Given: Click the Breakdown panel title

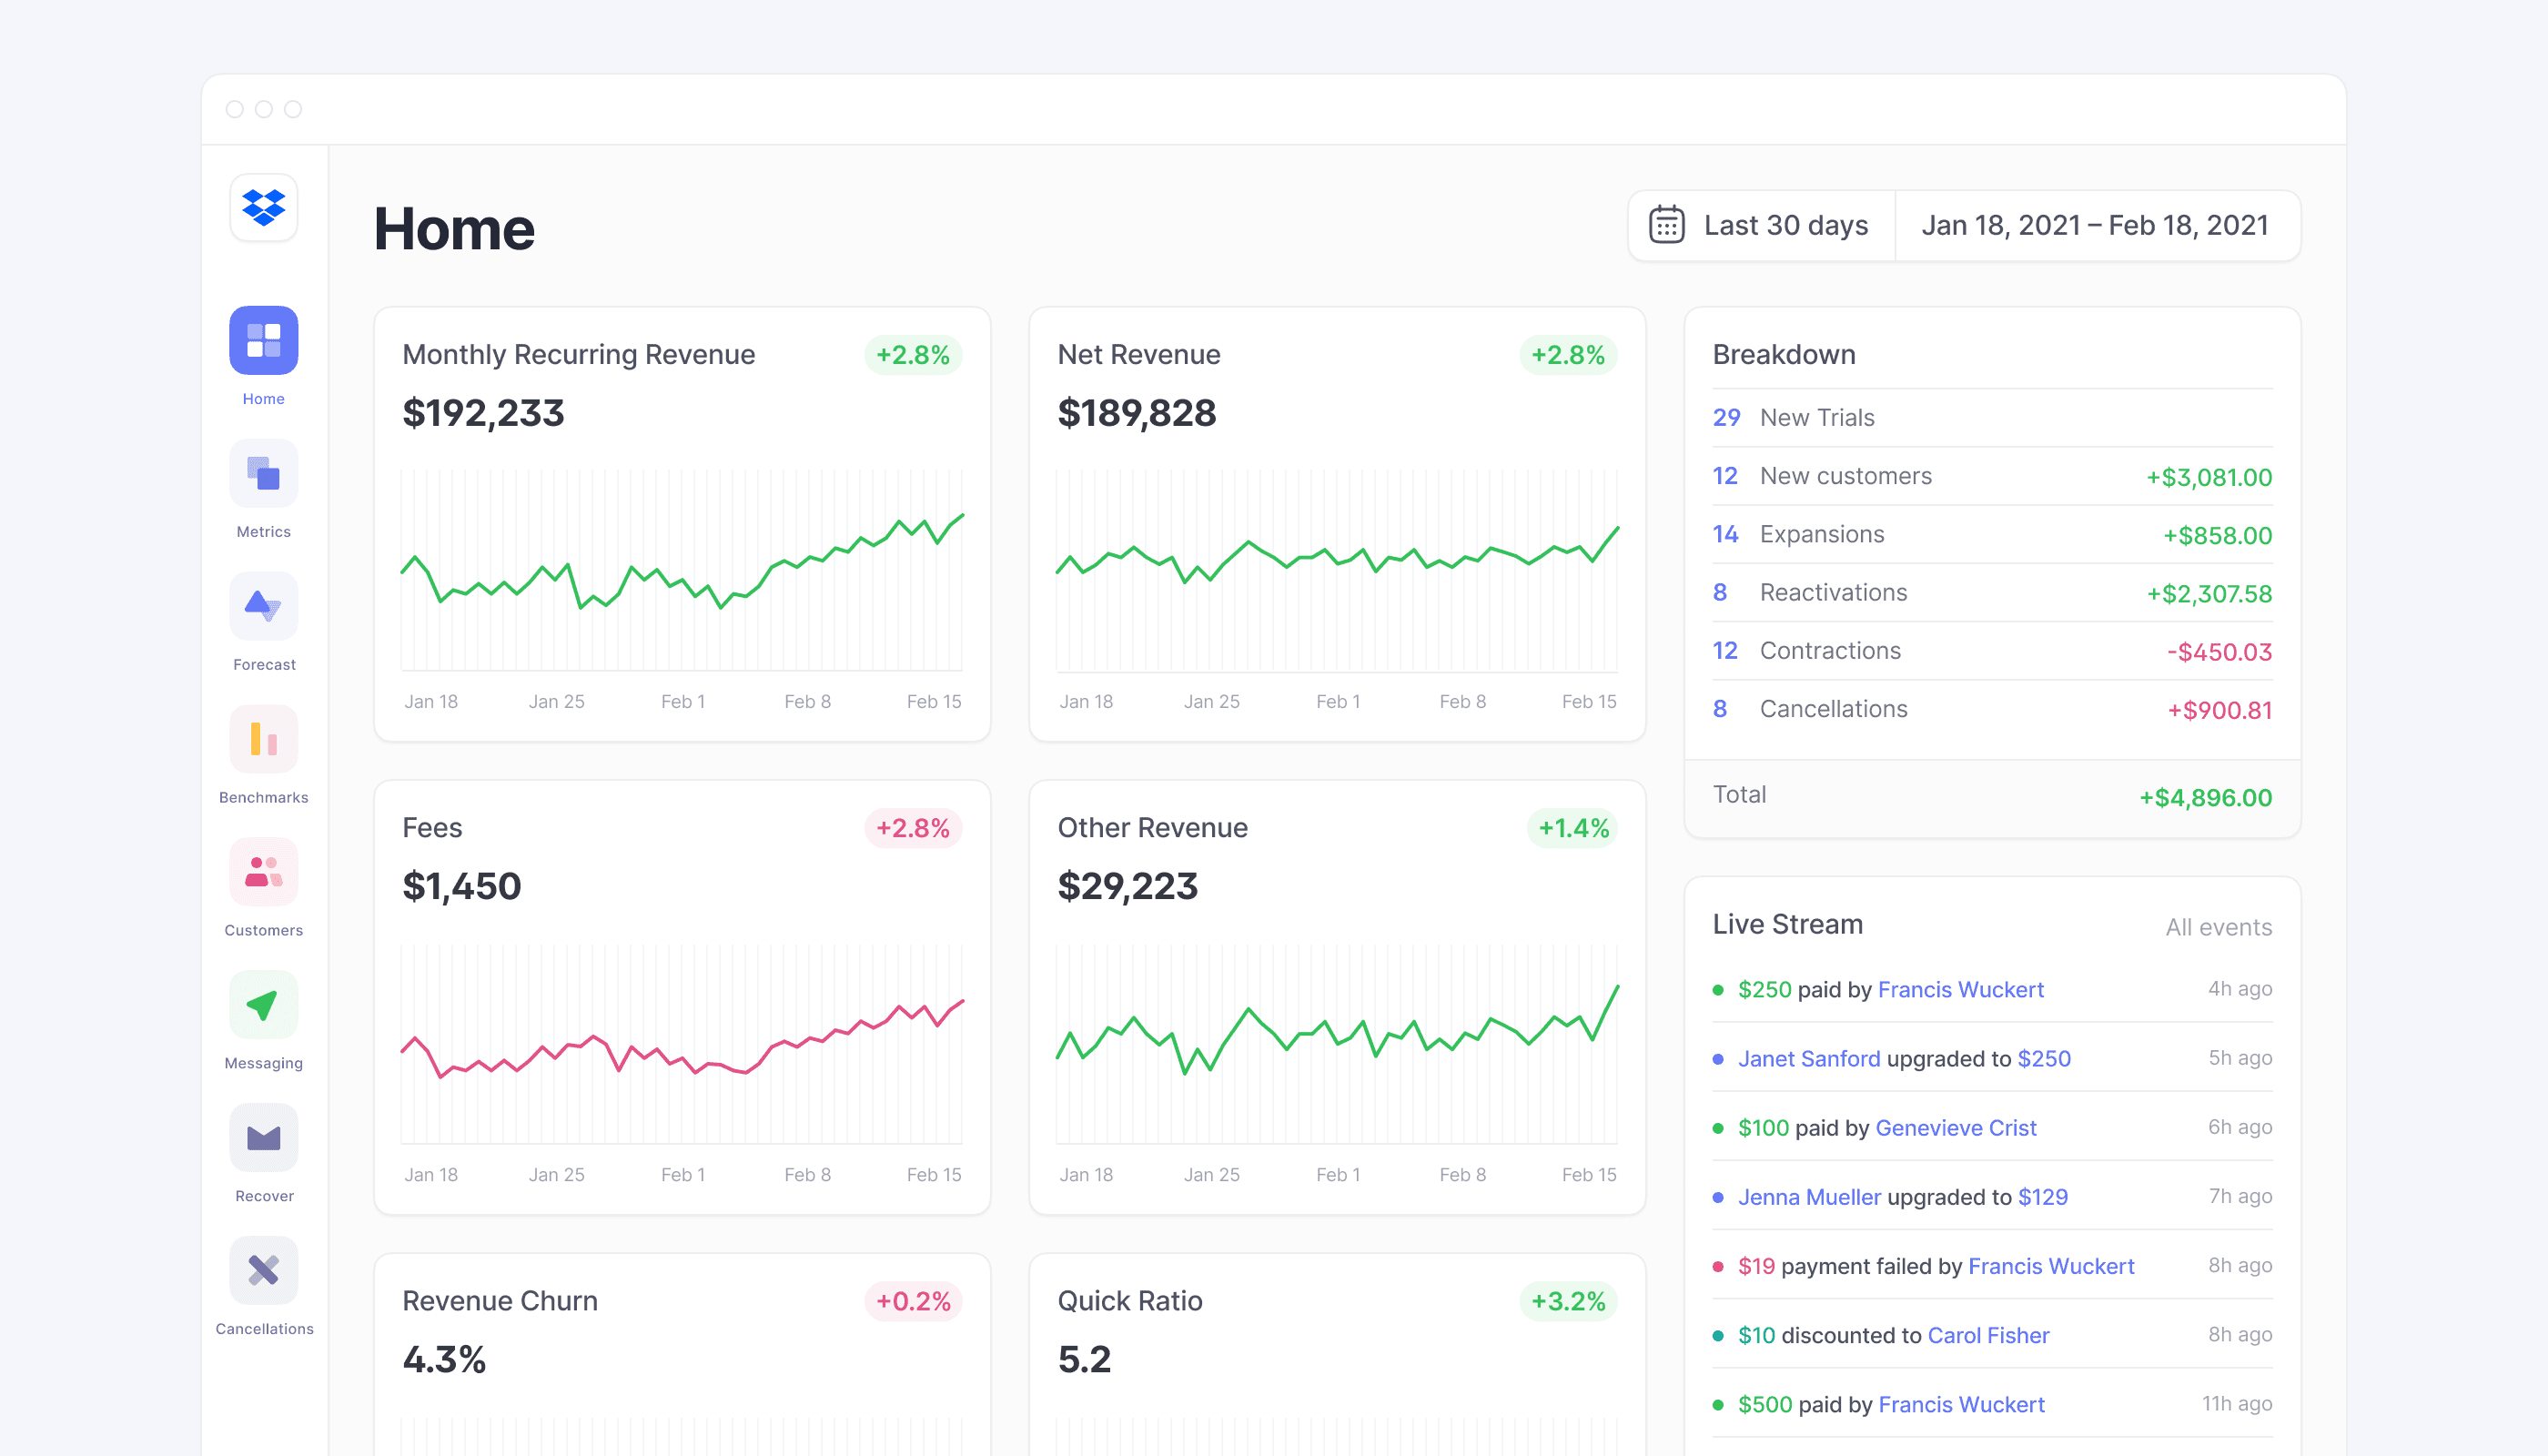Looking at the screenshot, I should [1784, 354].
